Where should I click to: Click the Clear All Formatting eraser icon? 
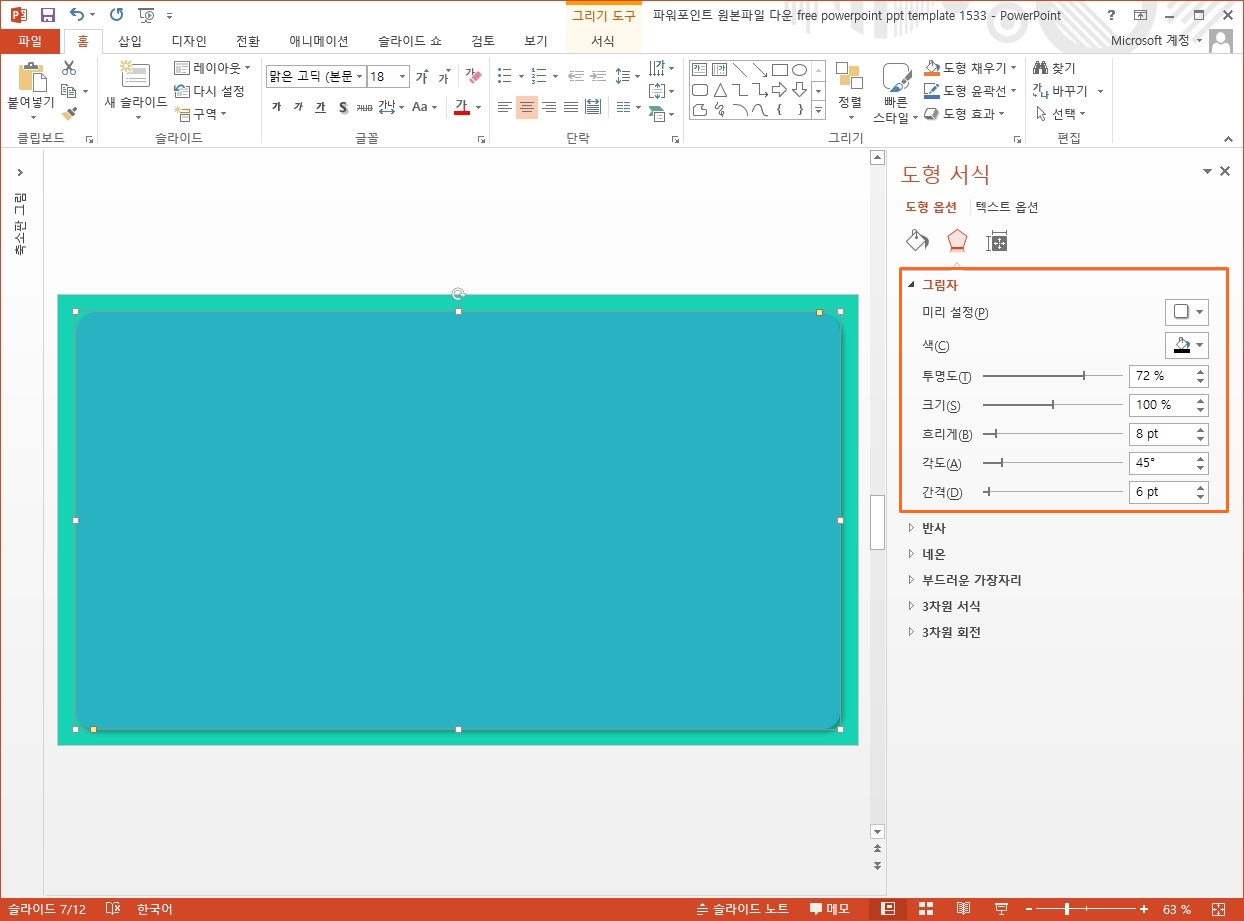pos(474,76)
